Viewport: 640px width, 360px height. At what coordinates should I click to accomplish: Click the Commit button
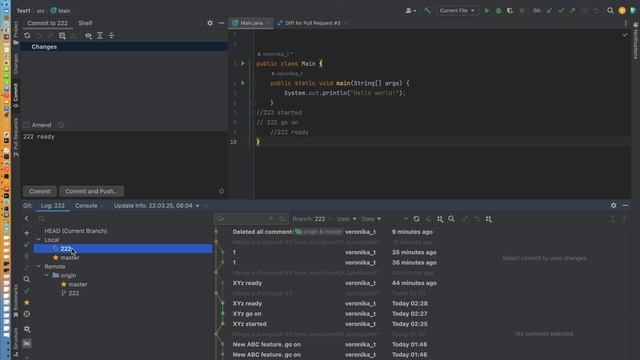[40, 191]
